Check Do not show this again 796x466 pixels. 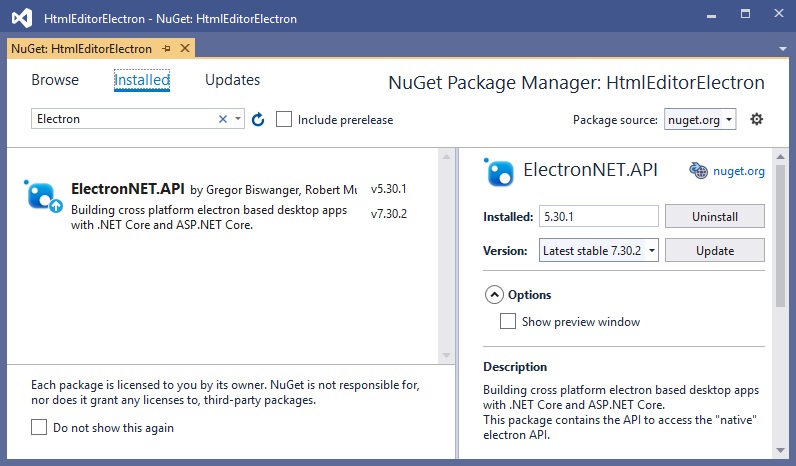pyautogui.click(x=39, y=427)
